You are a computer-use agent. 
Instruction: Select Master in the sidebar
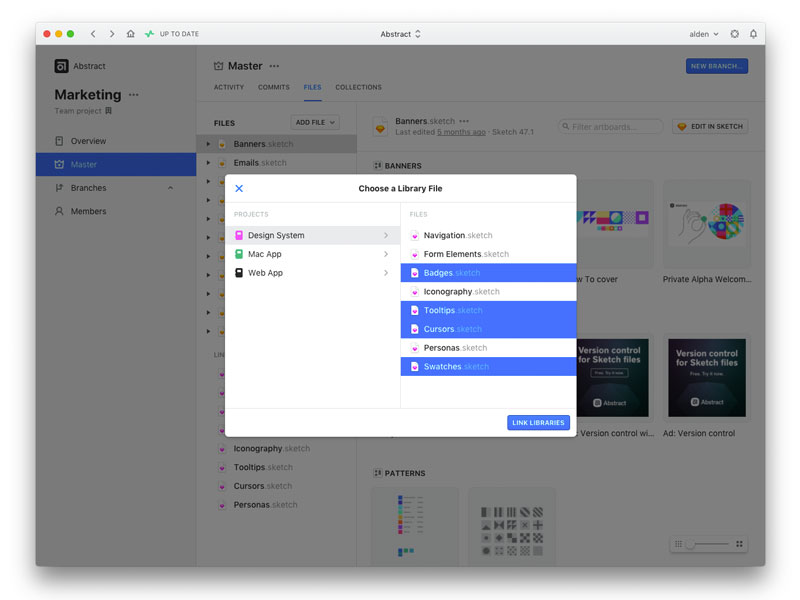click(x=116, y=164)
